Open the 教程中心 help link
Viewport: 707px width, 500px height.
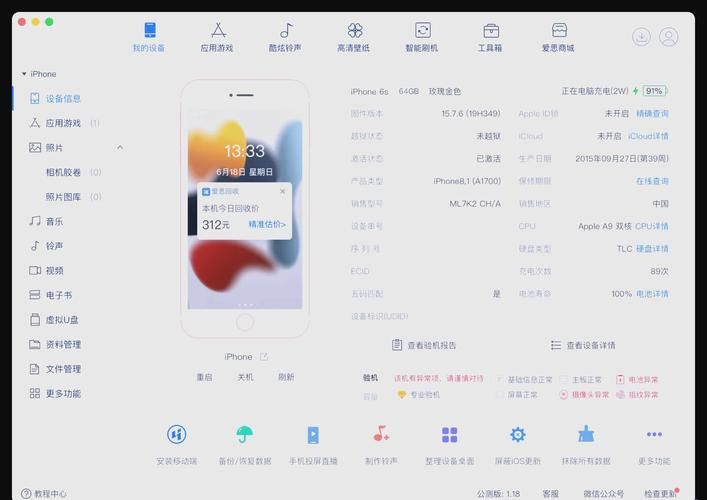point(44,494)
